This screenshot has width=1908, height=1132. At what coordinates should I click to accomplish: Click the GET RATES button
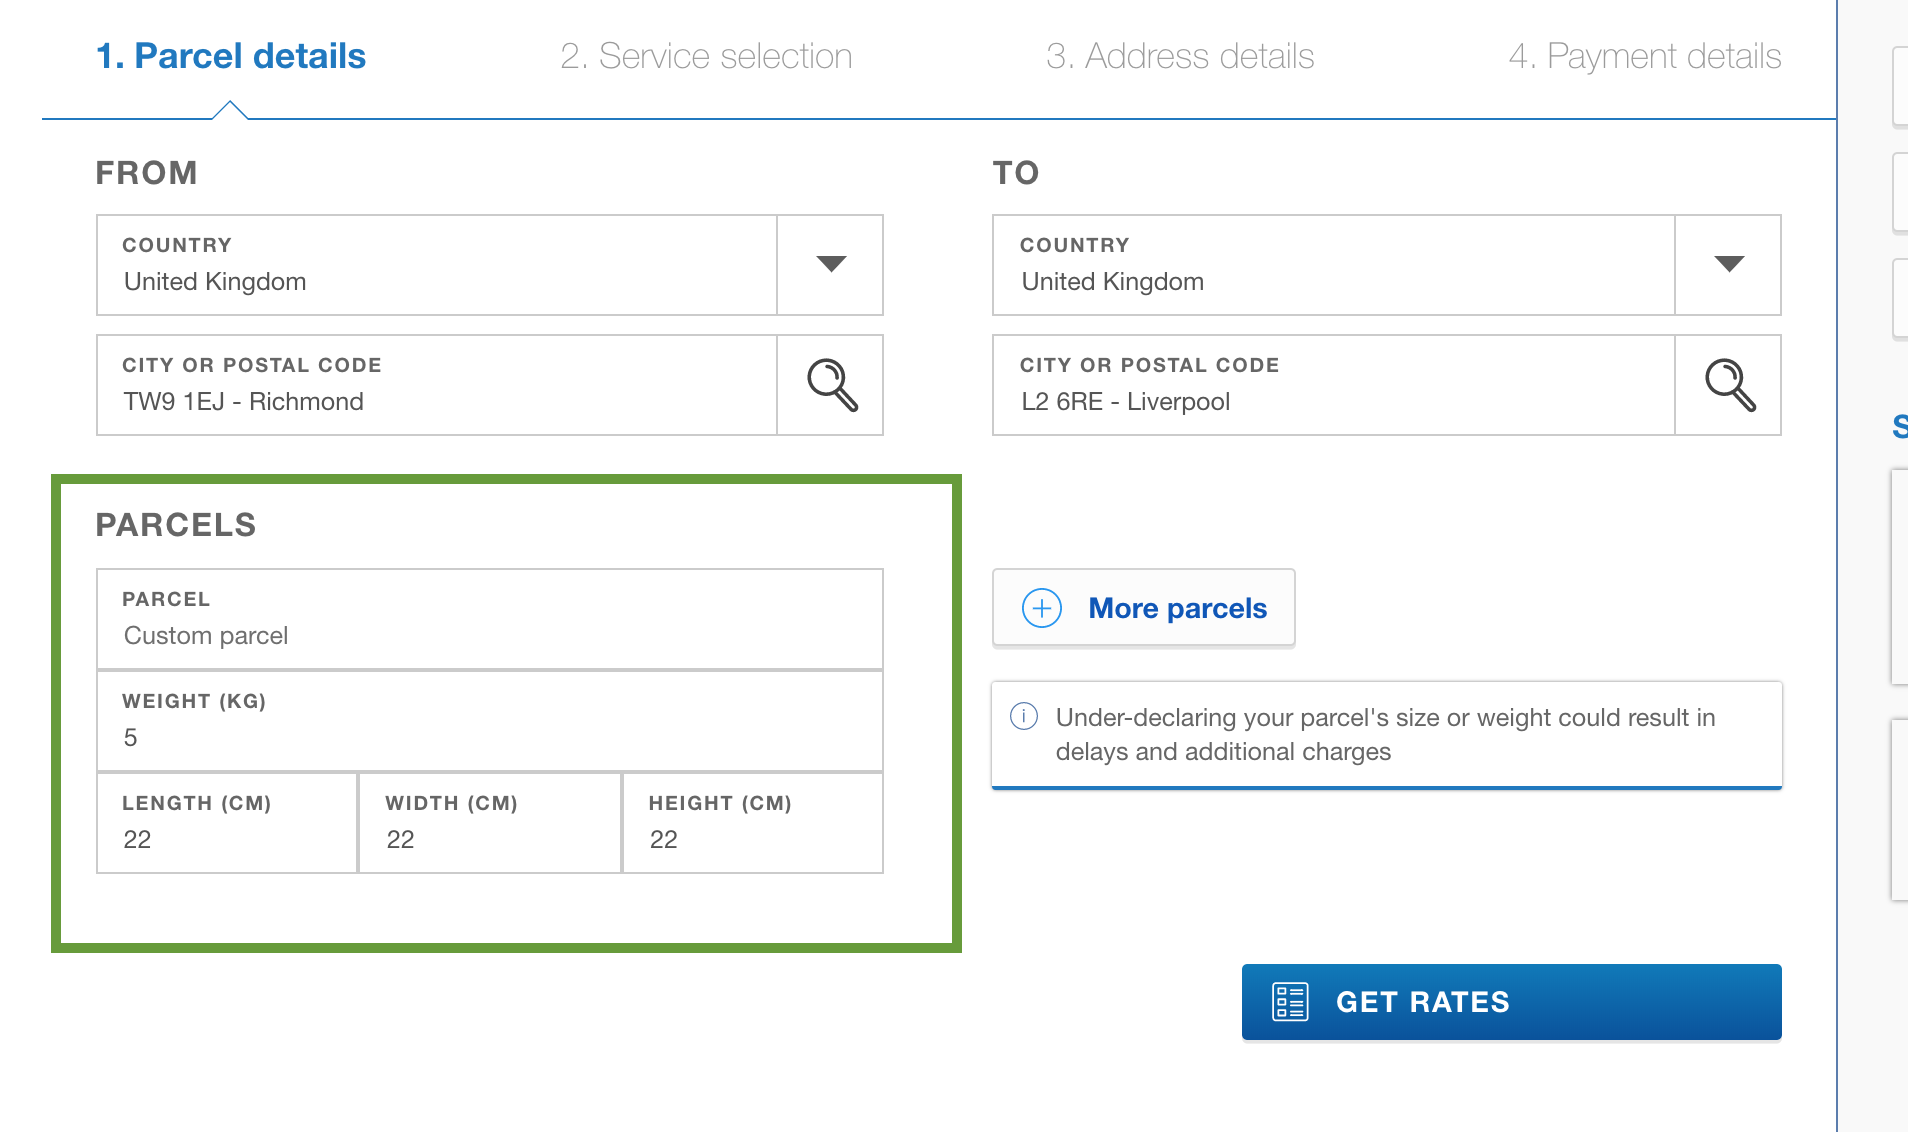point(1512,1002)
